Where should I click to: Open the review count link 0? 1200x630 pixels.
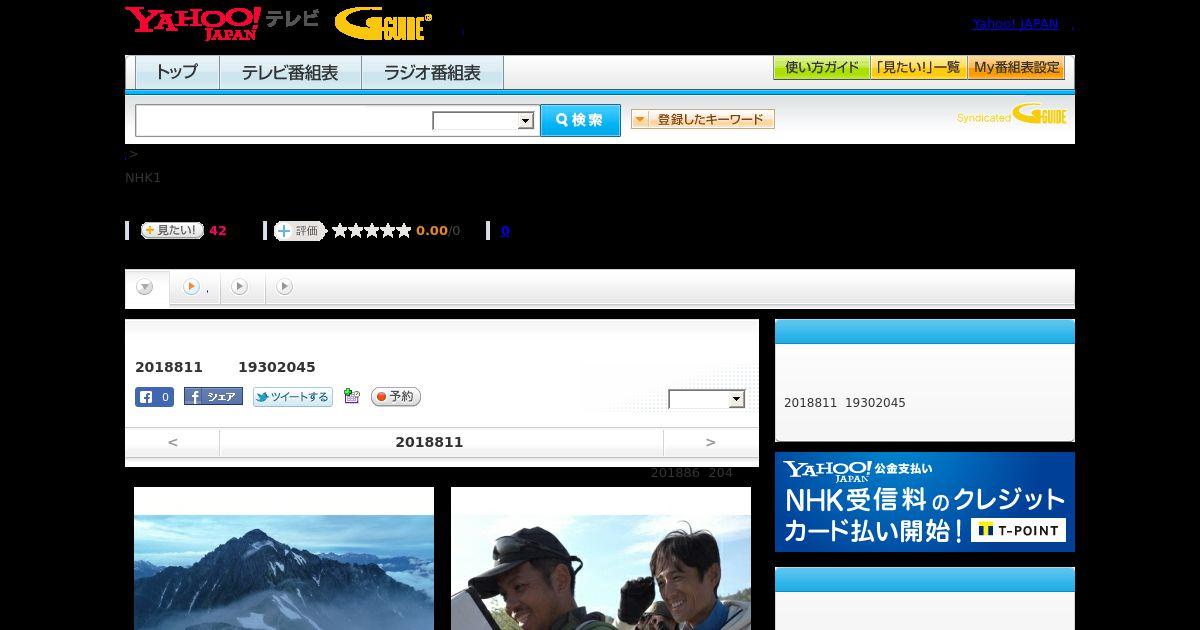pos(505,231)
